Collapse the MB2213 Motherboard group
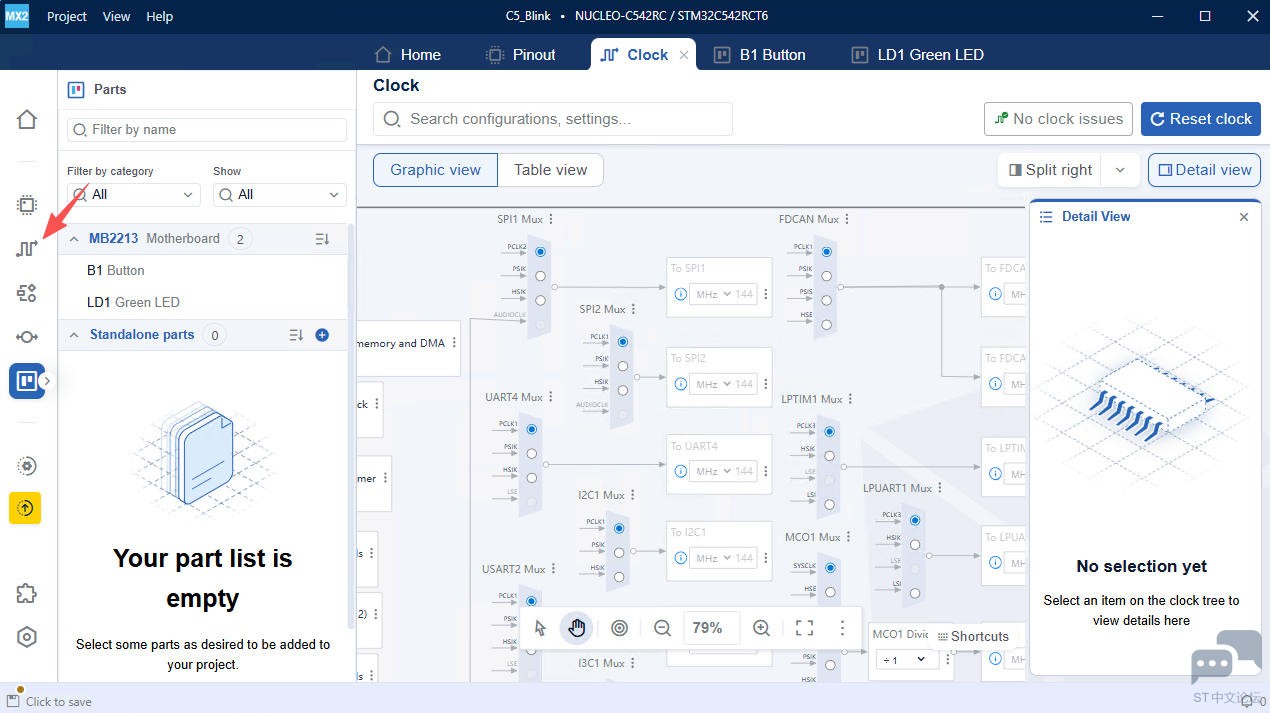1270x713 pixels. [74, 239]
